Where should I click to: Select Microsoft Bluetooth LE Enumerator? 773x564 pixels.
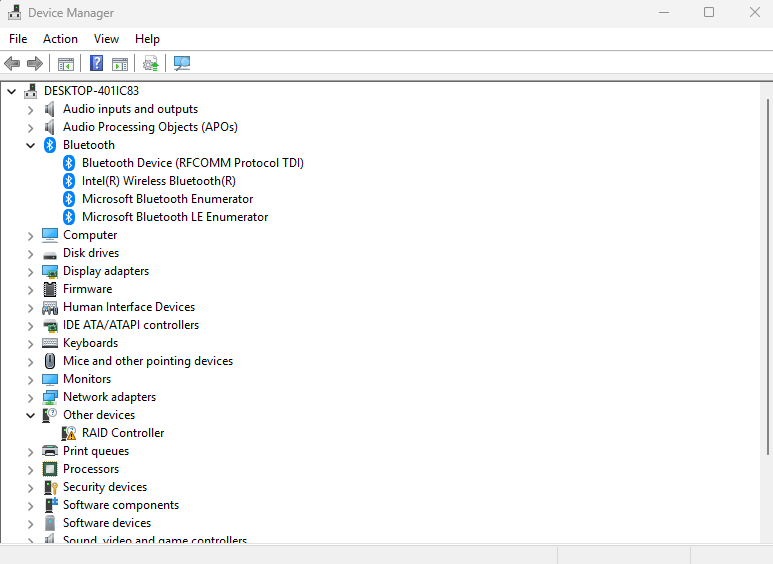tap(175, 217)
